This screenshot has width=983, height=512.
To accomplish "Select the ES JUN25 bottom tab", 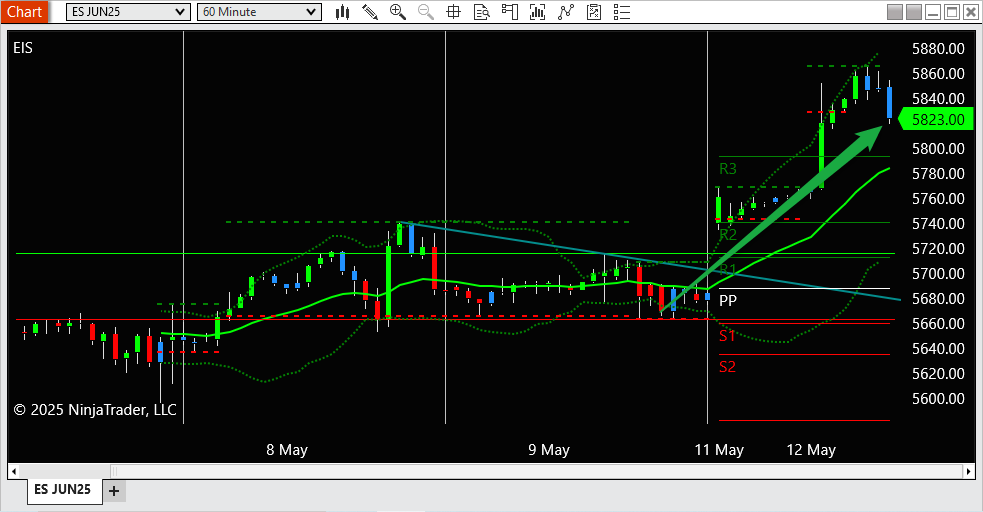I will click(x=63, y=489).
